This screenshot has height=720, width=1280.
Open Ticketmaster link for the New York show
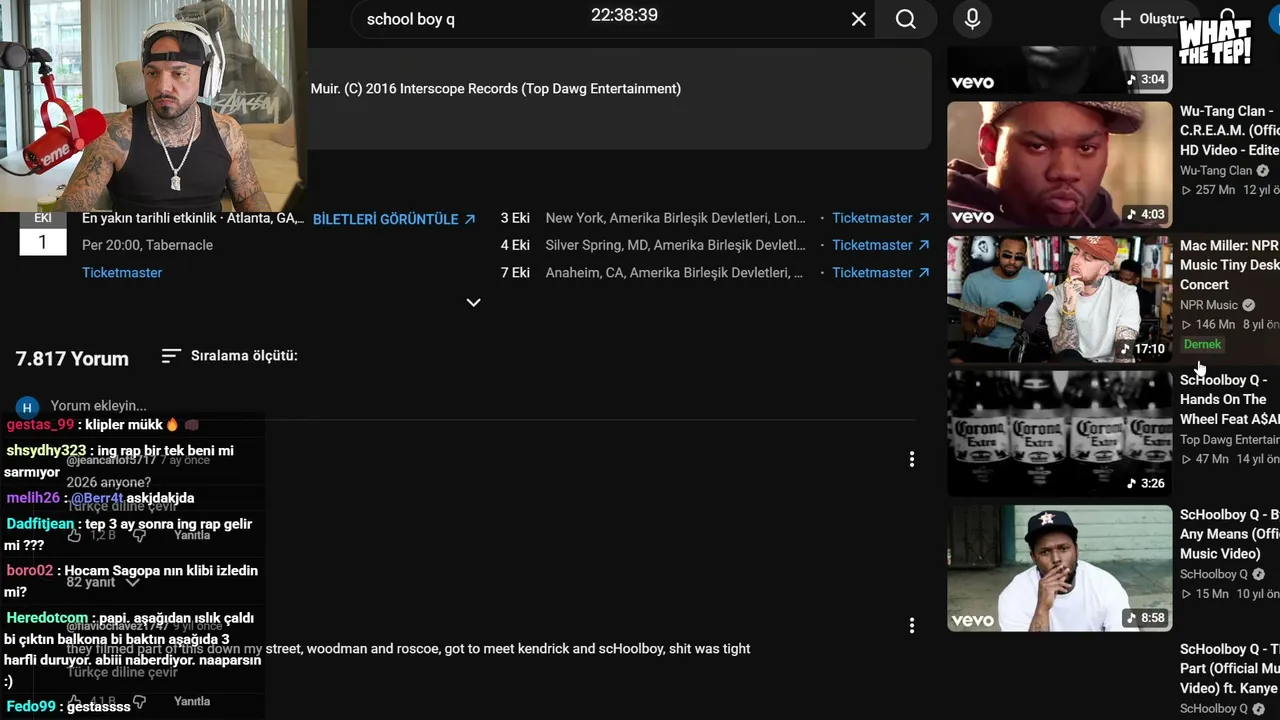tap(881, 218)
